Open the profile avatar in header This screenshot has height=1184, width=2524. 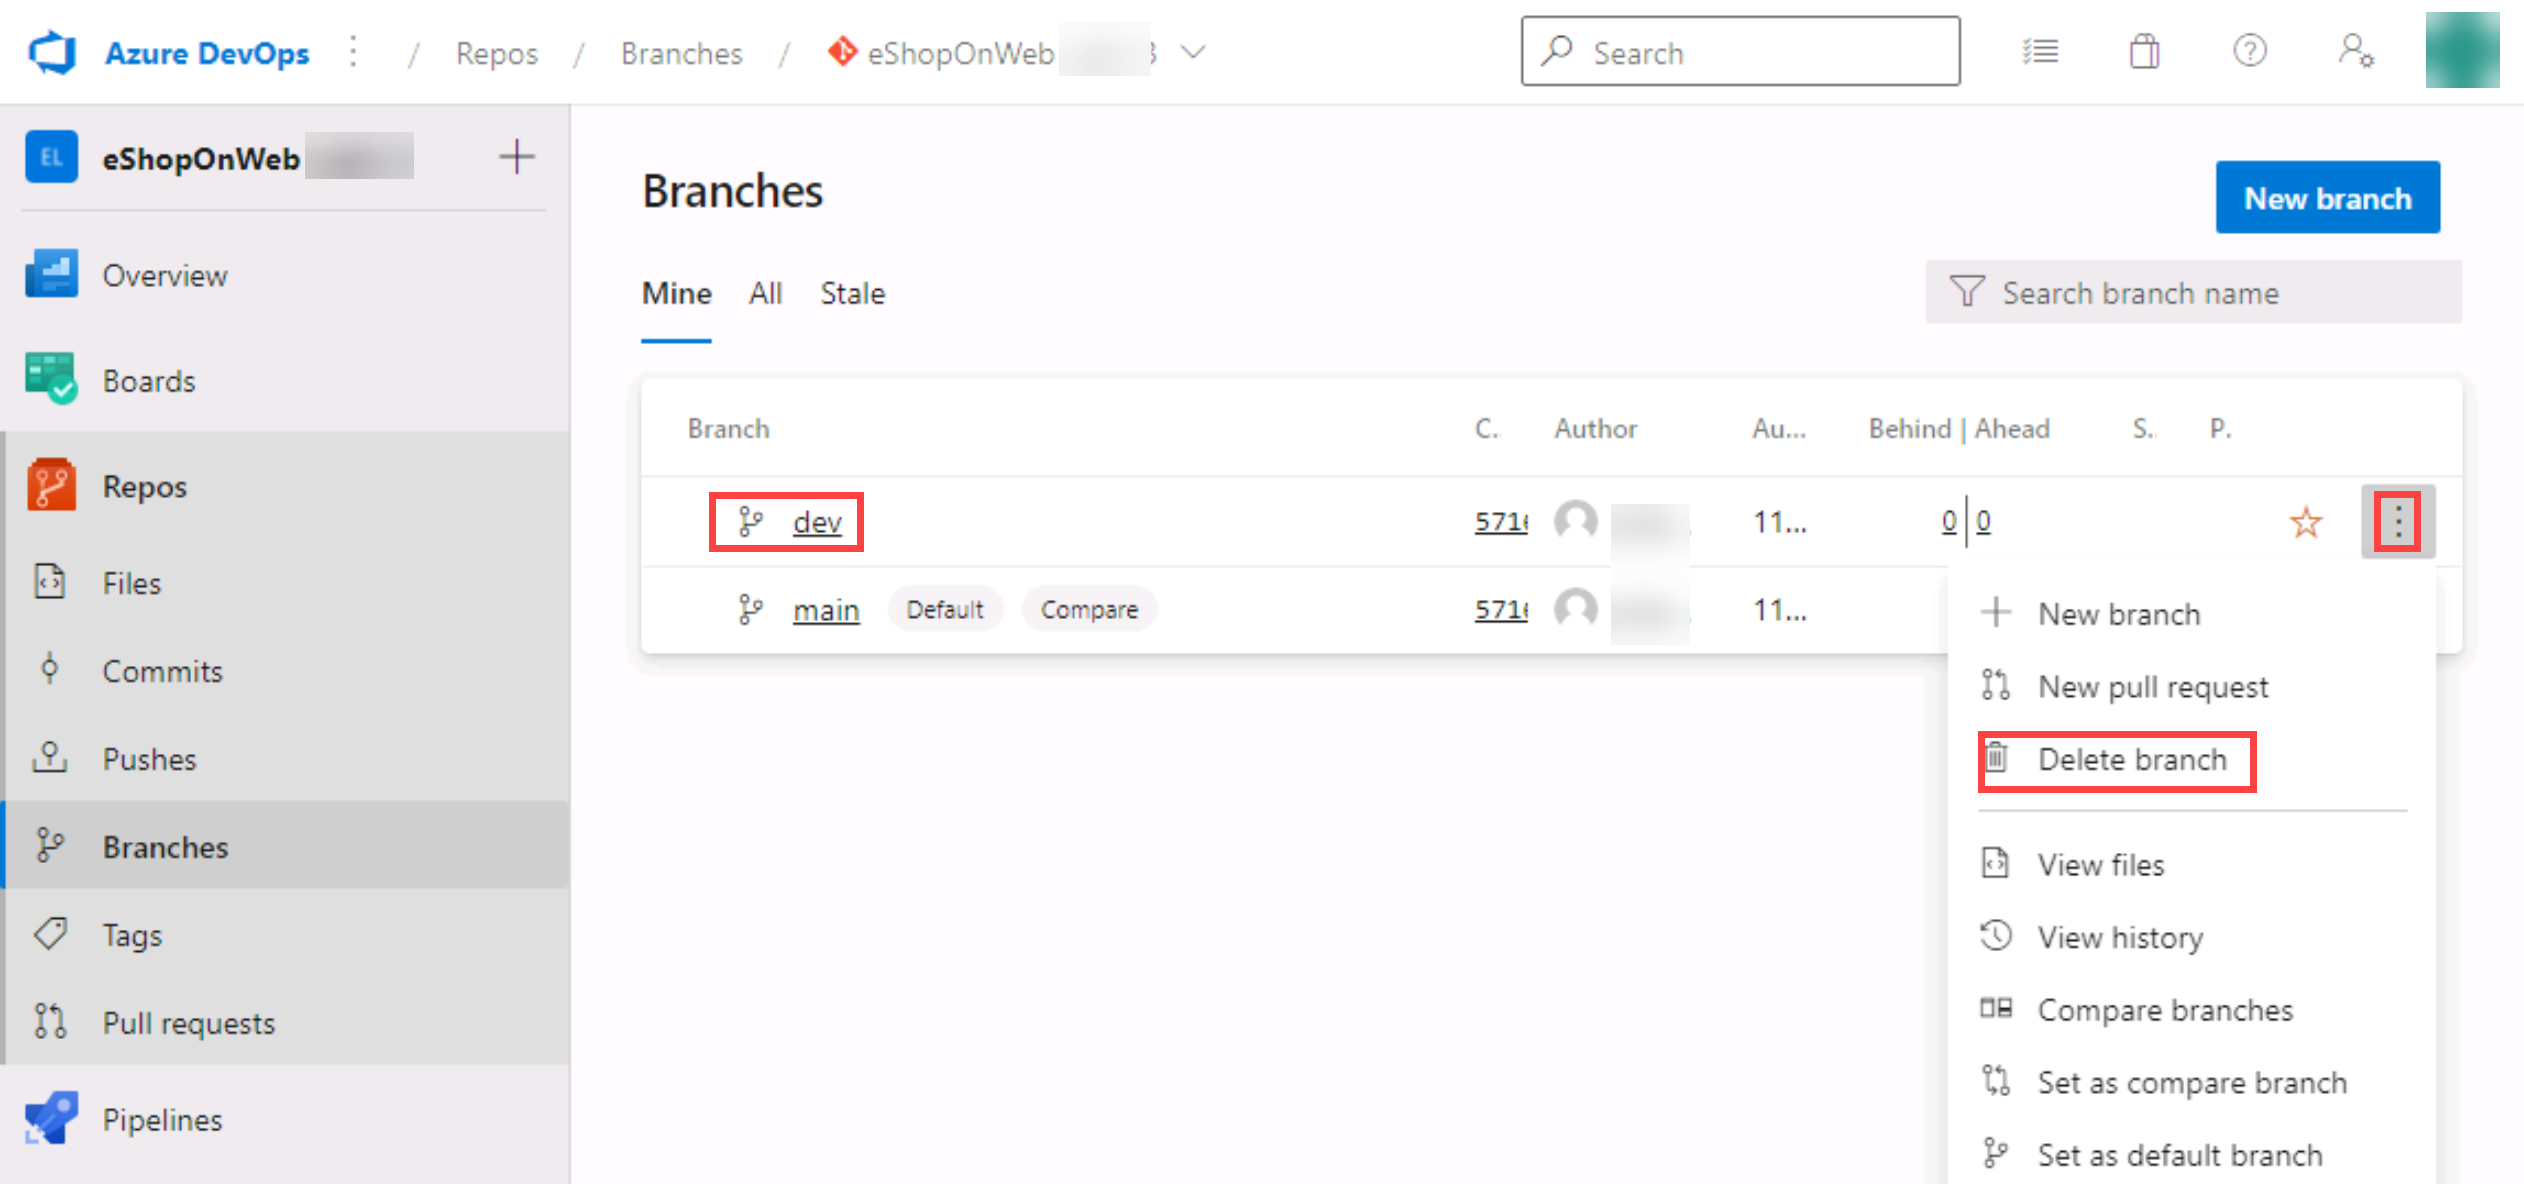point(2462,50)
